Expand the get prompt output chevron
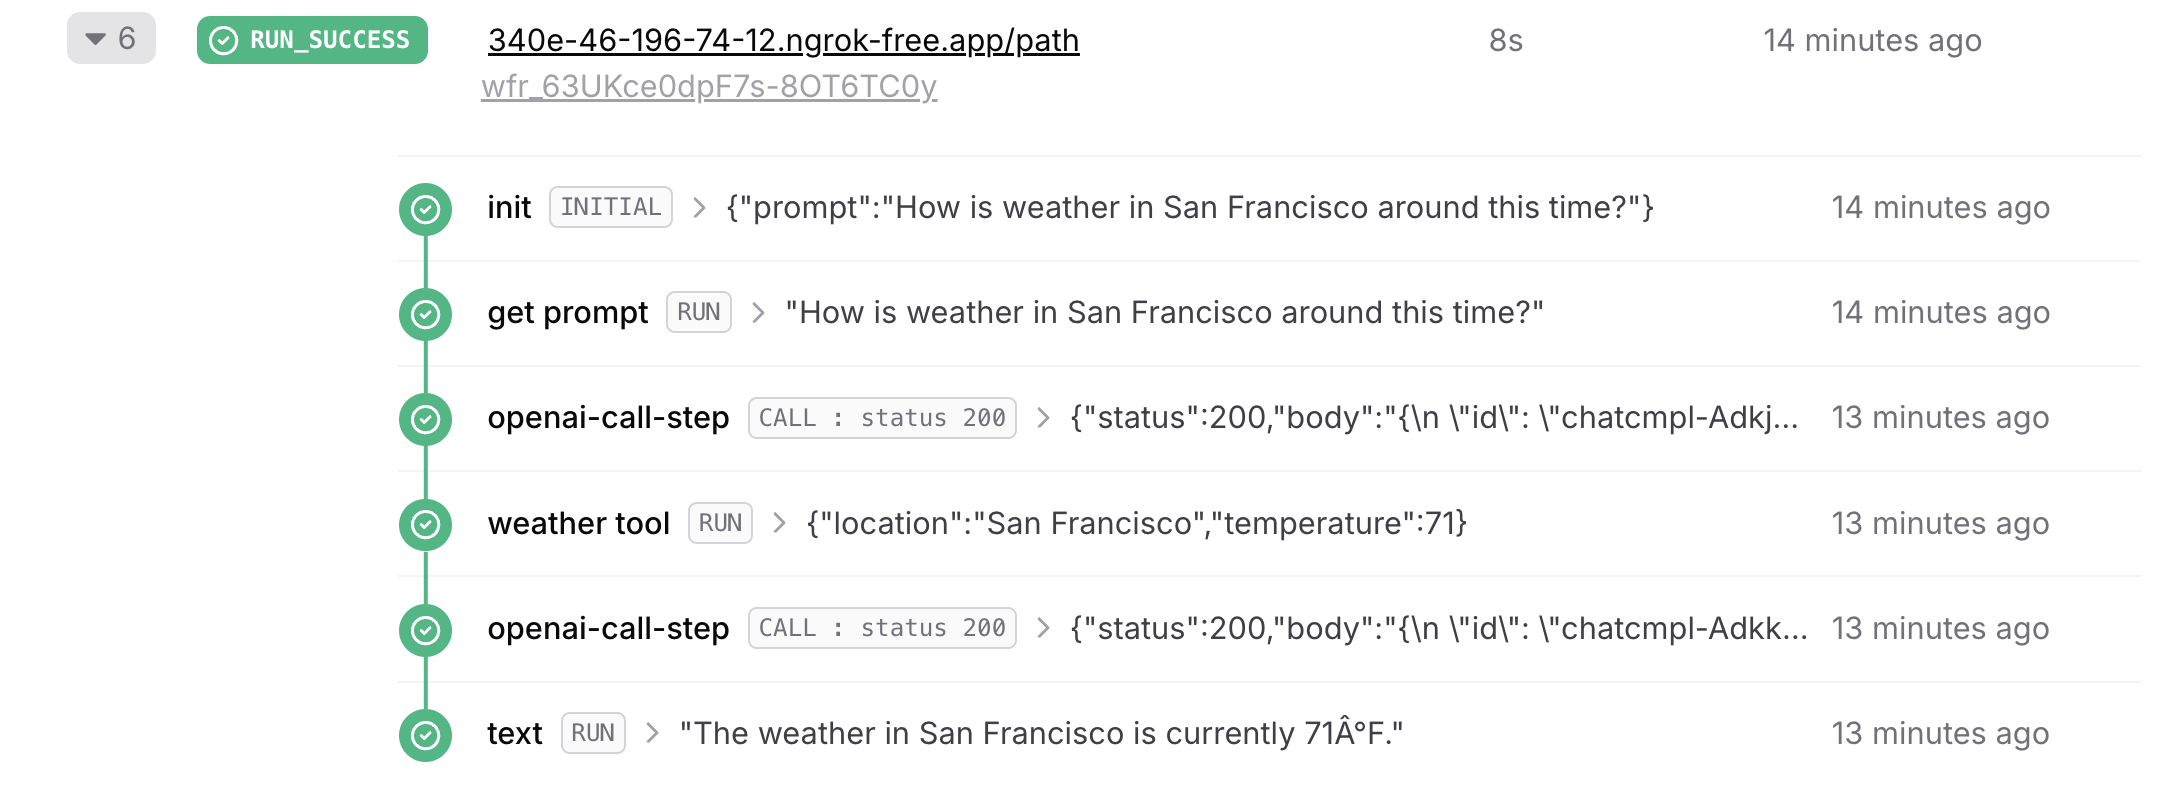The image size is (2172, 790). 758,313
